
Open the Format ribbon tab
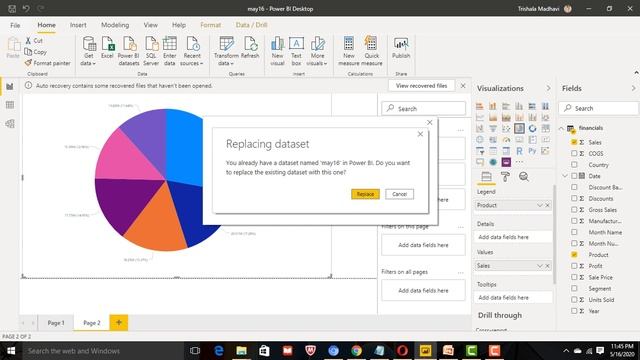(x=211, y=25)
